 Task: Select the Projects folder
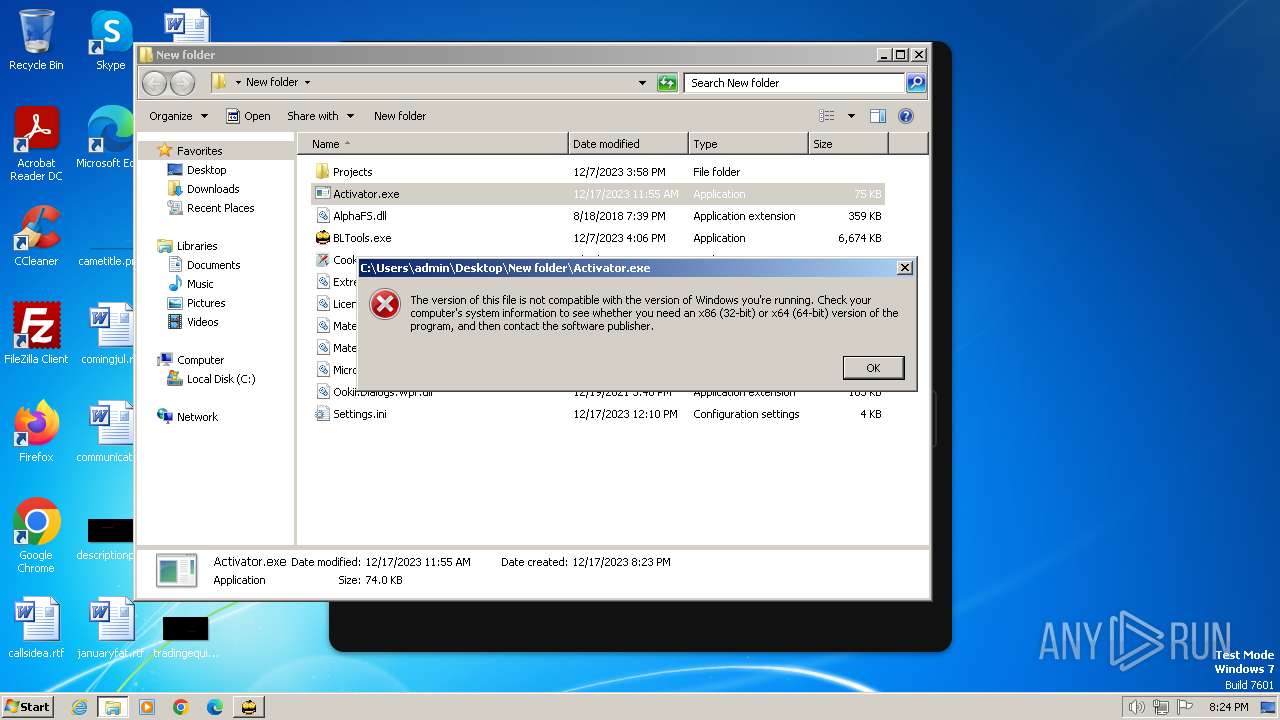click(598, 172)
